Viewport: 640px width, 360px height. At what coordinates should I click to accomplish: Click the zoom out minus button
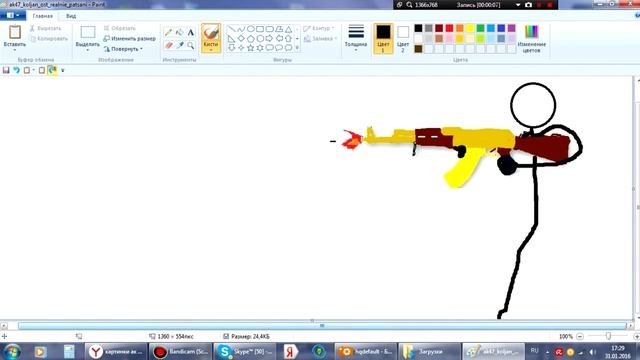(580, 336)
